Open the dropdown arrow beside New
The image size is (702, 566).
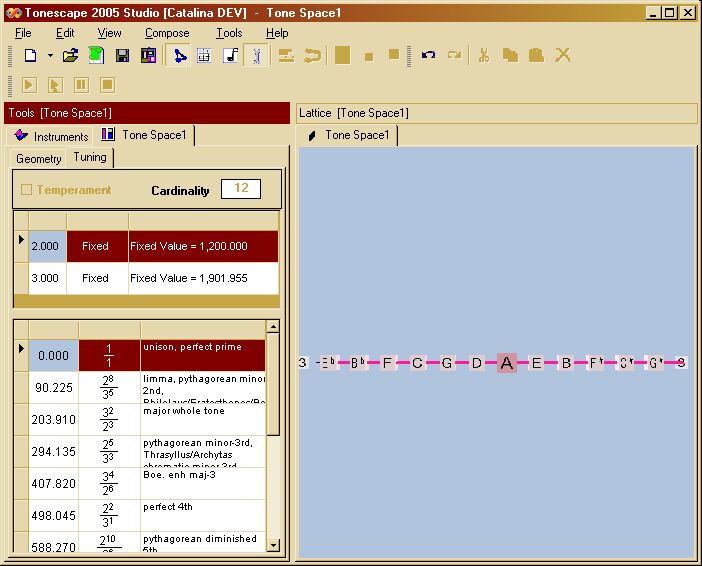[50, 56]
